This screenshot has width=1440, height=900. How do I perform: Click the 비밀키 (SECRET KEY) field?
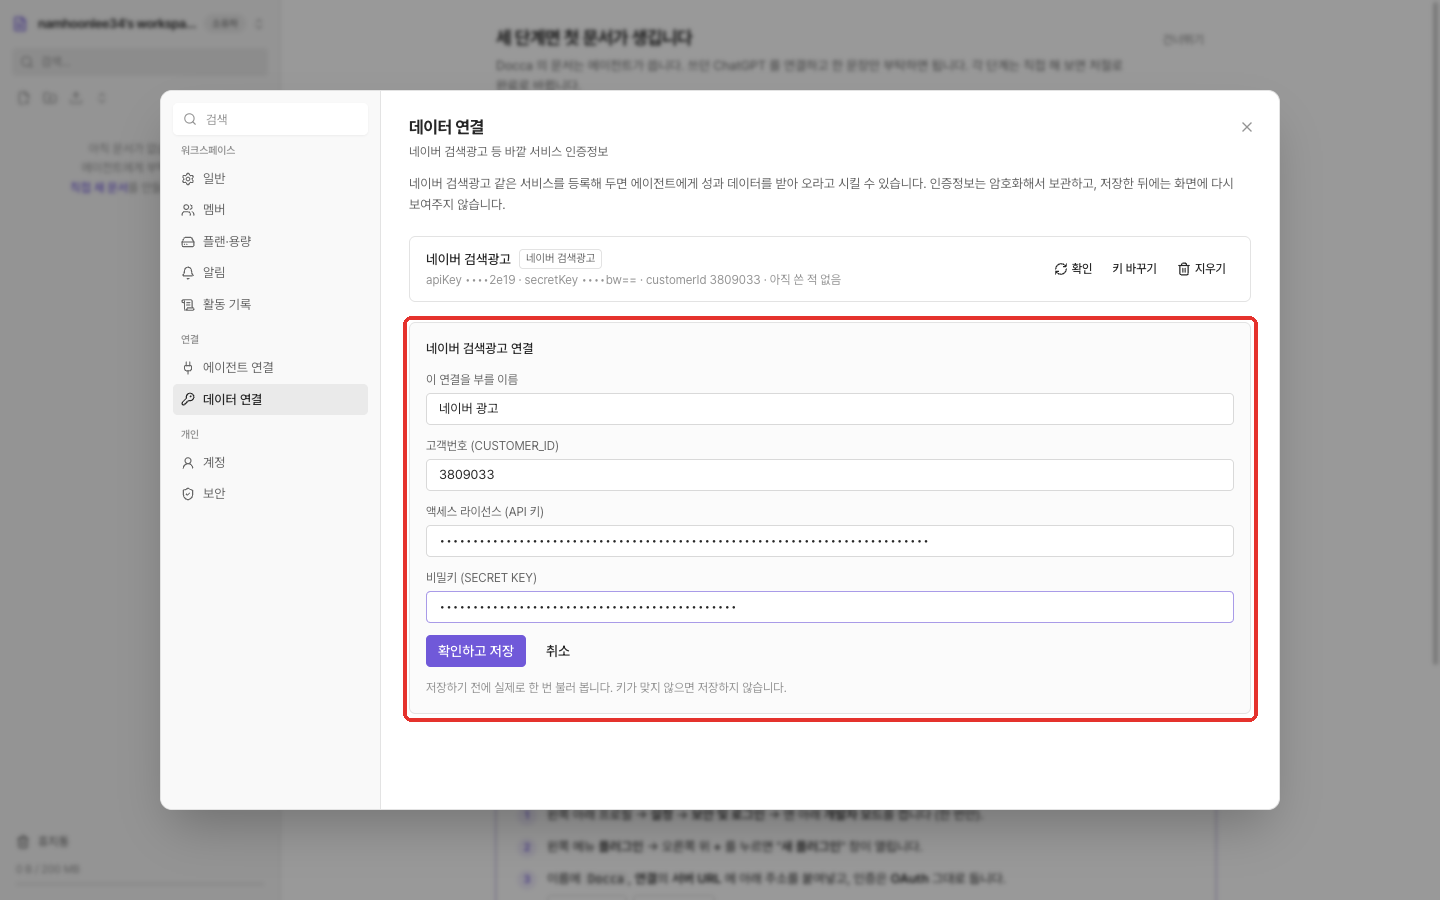[x=830, y=607]
